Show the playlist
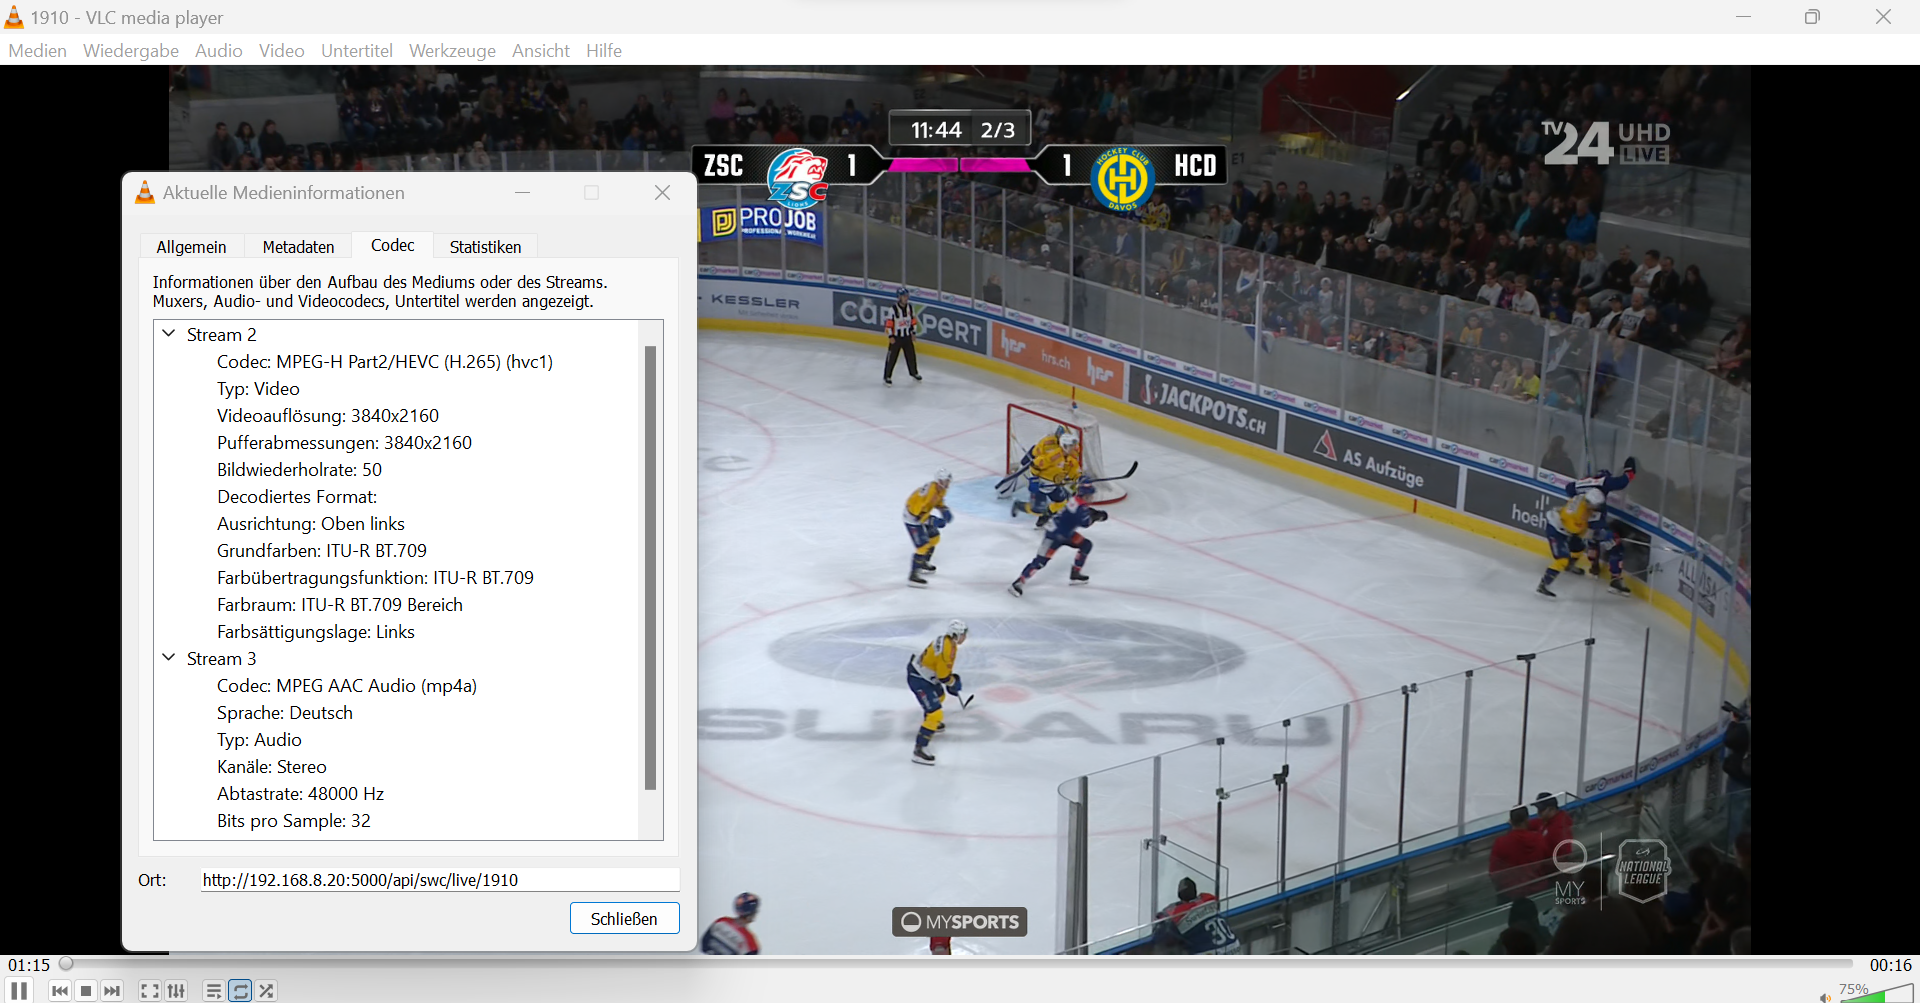Screen dimensions: 1920x1003 [213, 991]
